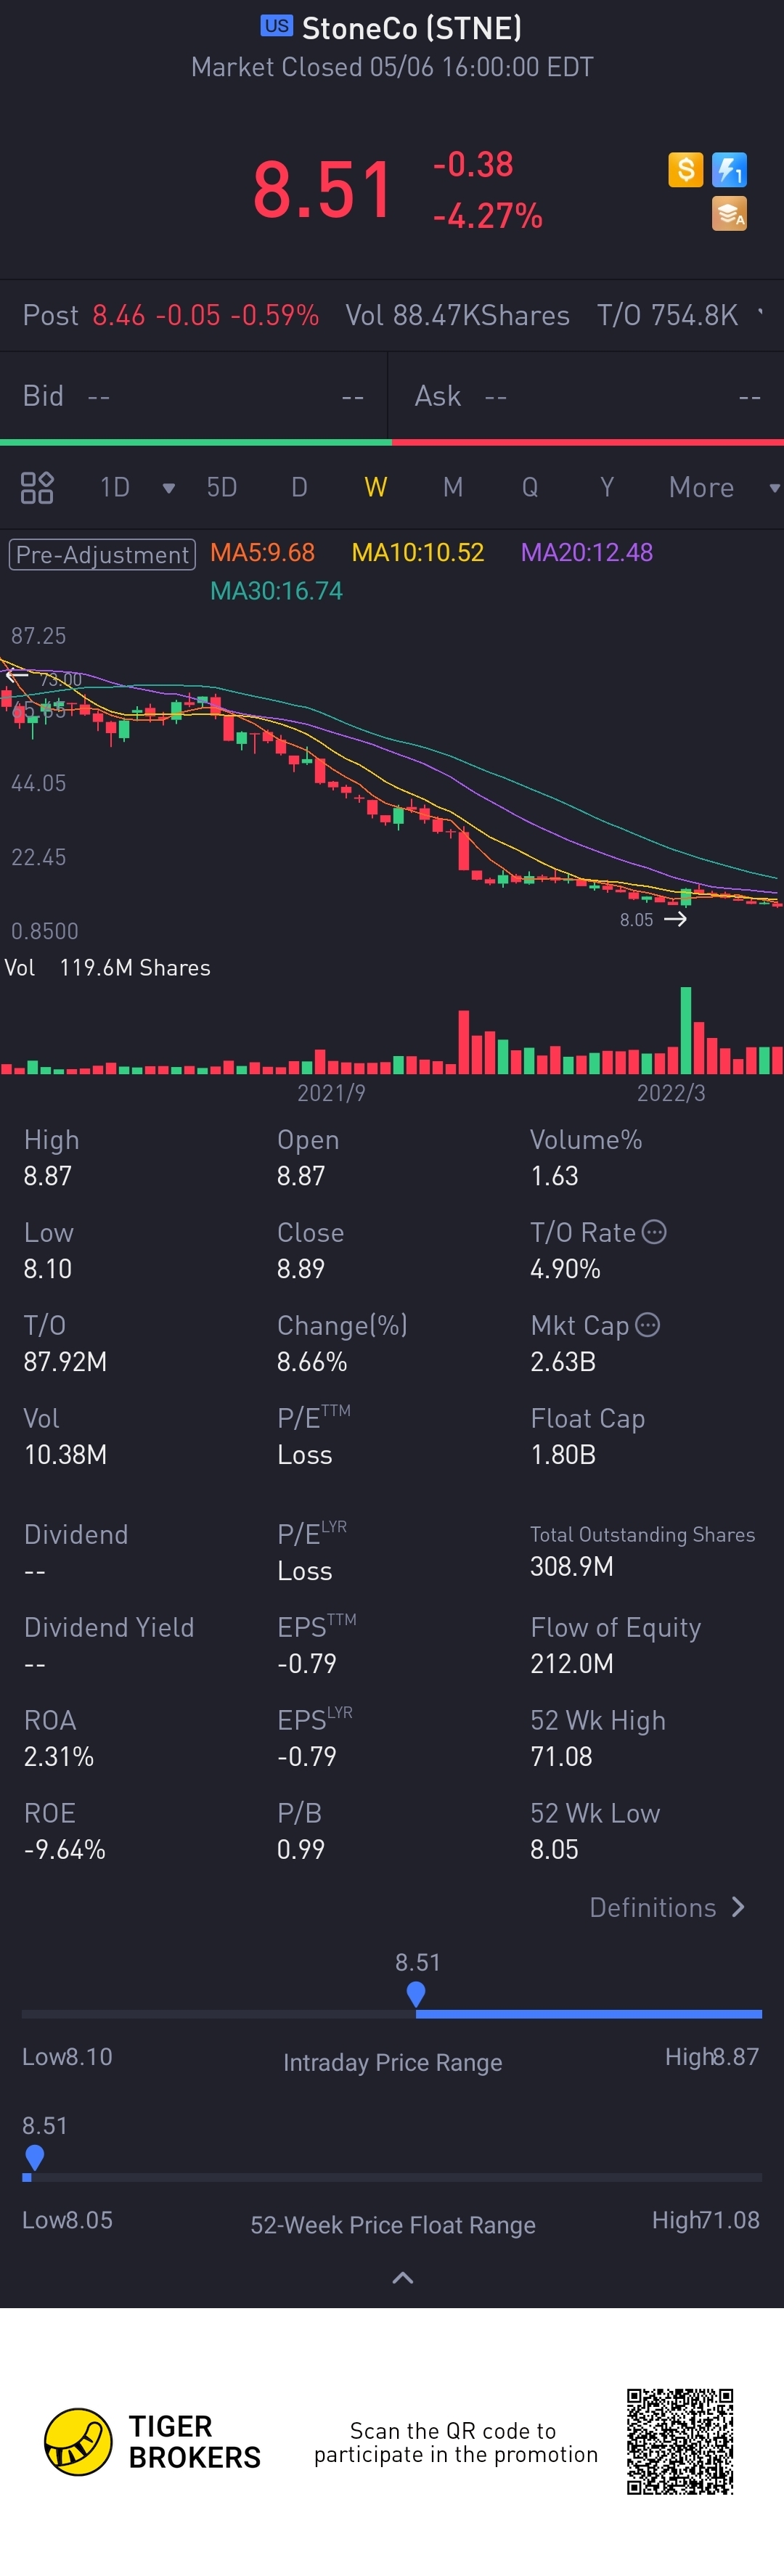Select the M monthly chart tab

click(x=453, y=487)
